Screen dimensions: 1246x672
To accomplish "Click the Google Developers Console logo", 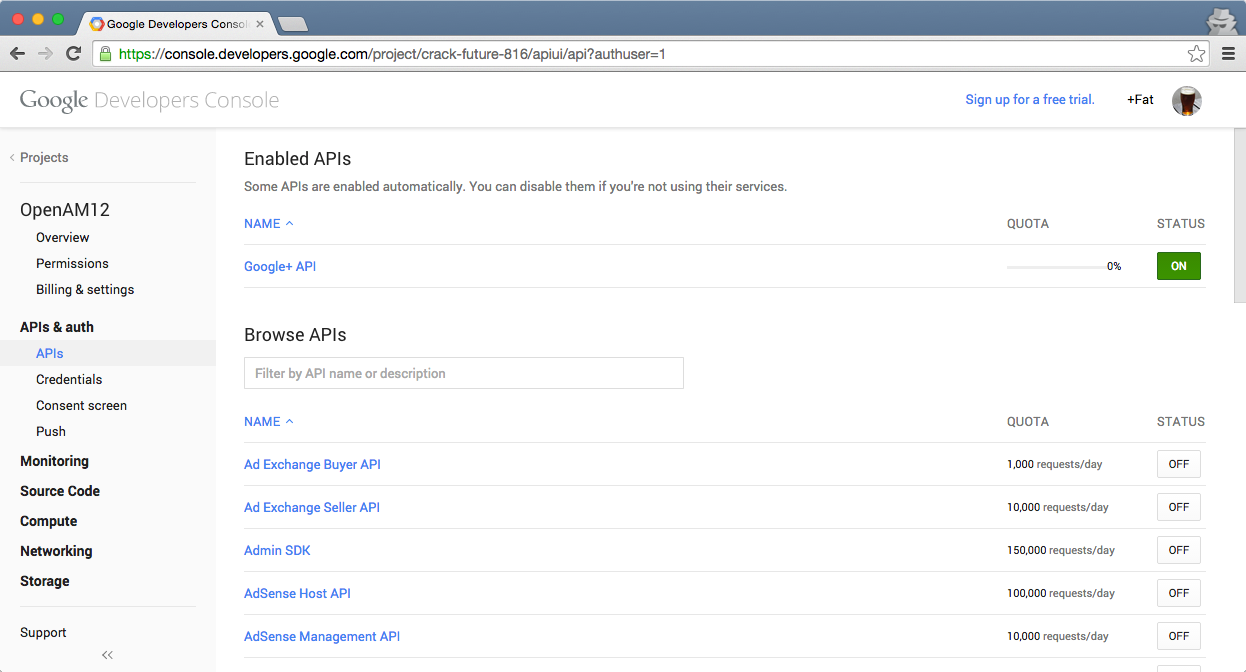I will coord(149,100).
